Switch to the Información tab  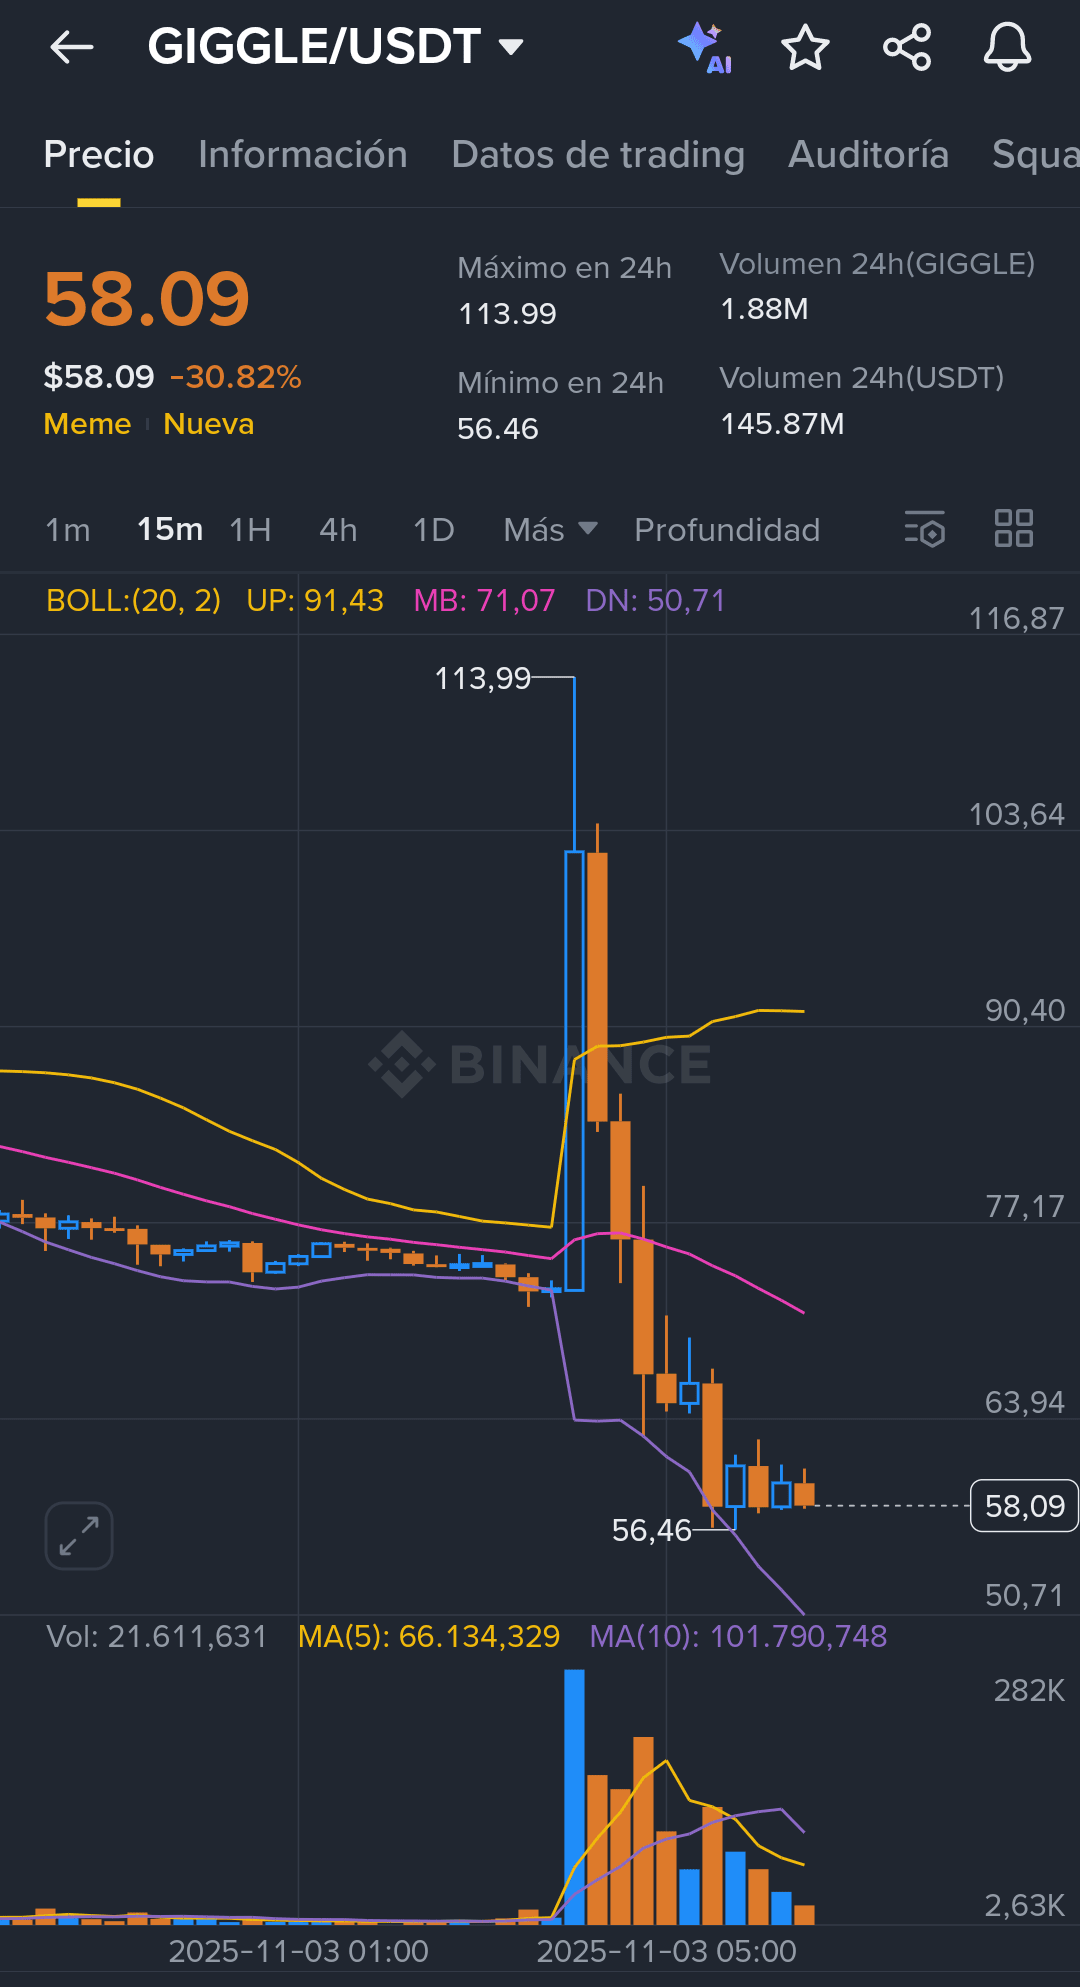(x=303, y=155)
